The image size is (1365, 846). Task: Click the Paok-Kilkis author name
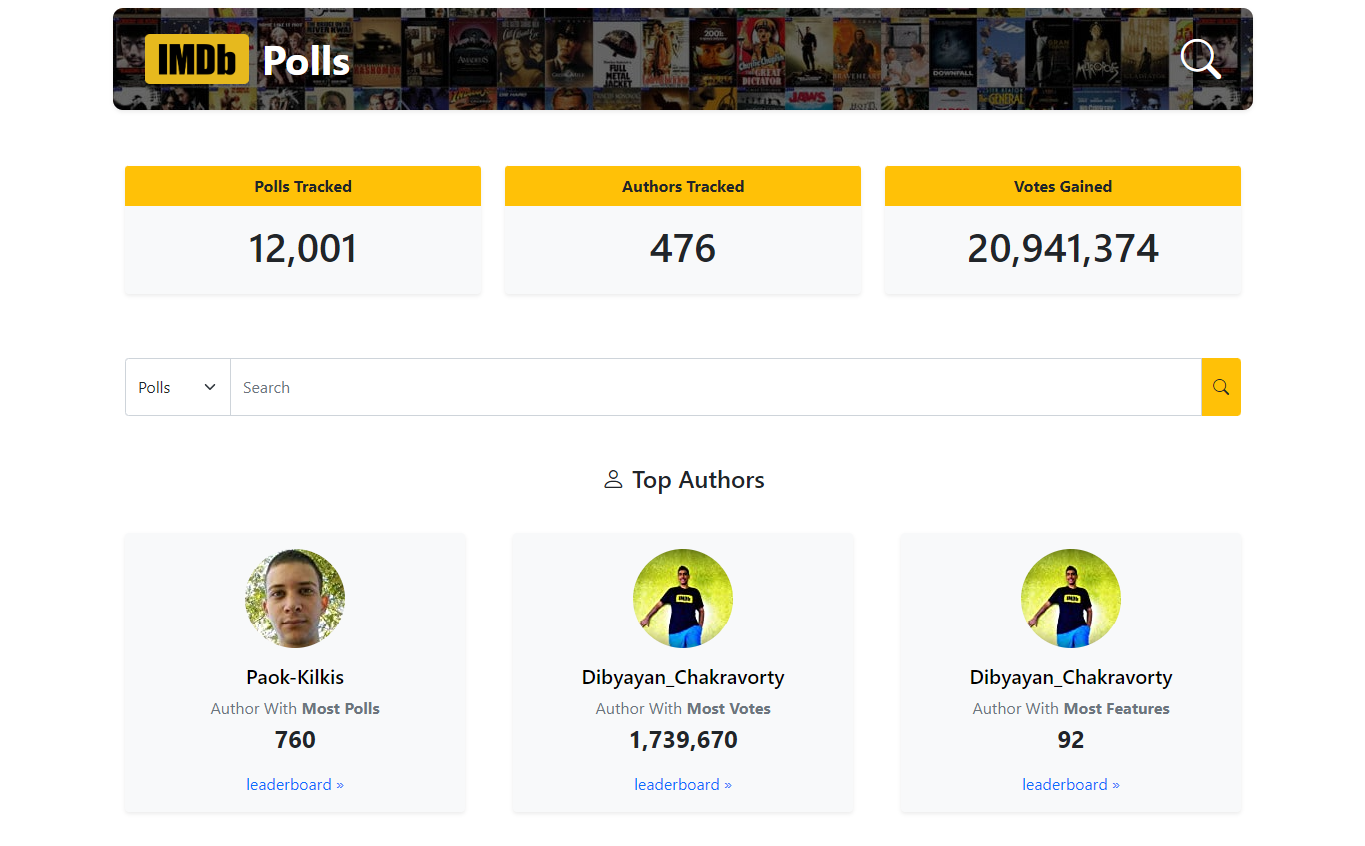[x=295, y=677]
